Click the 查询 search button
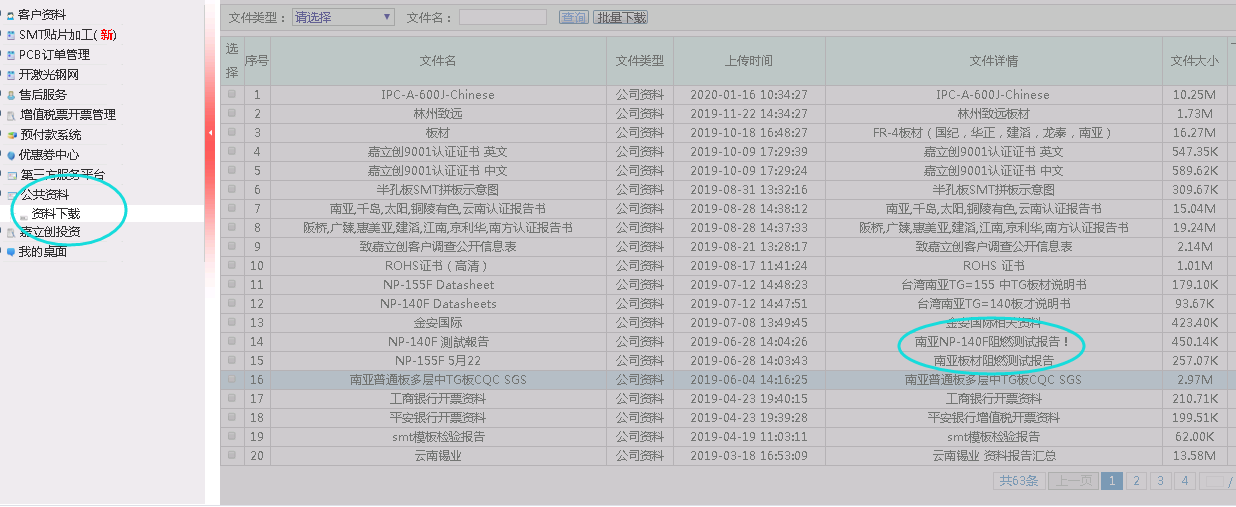This screenshot has width=1236, height=507. 574,17
